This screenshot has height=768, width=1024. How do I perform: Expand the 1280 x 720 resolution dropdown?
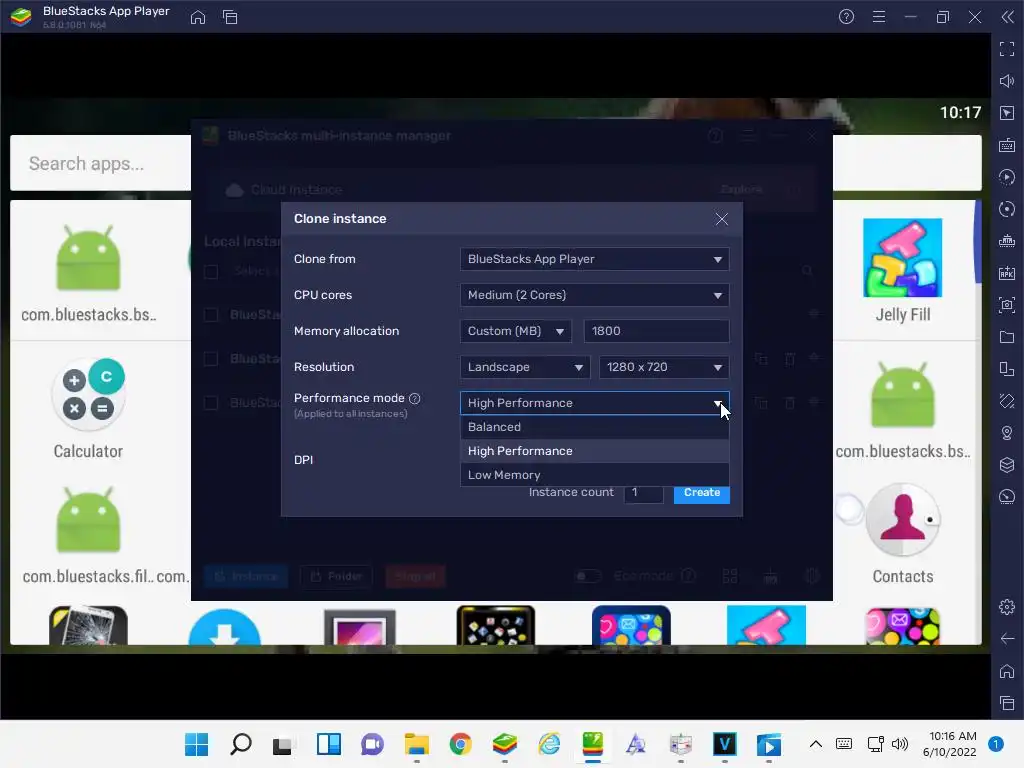(x=664, y=367)
